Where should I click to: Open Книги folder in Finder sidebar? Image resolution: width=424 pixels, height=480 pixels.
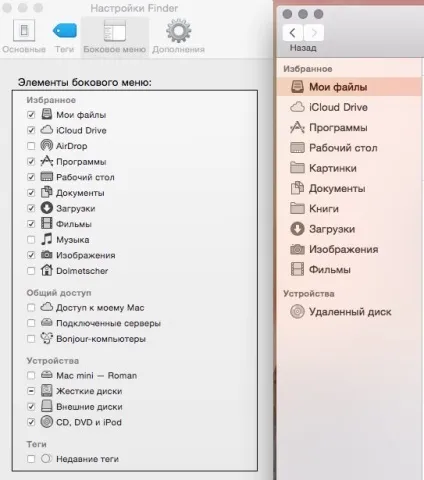[x=349, y=209]
